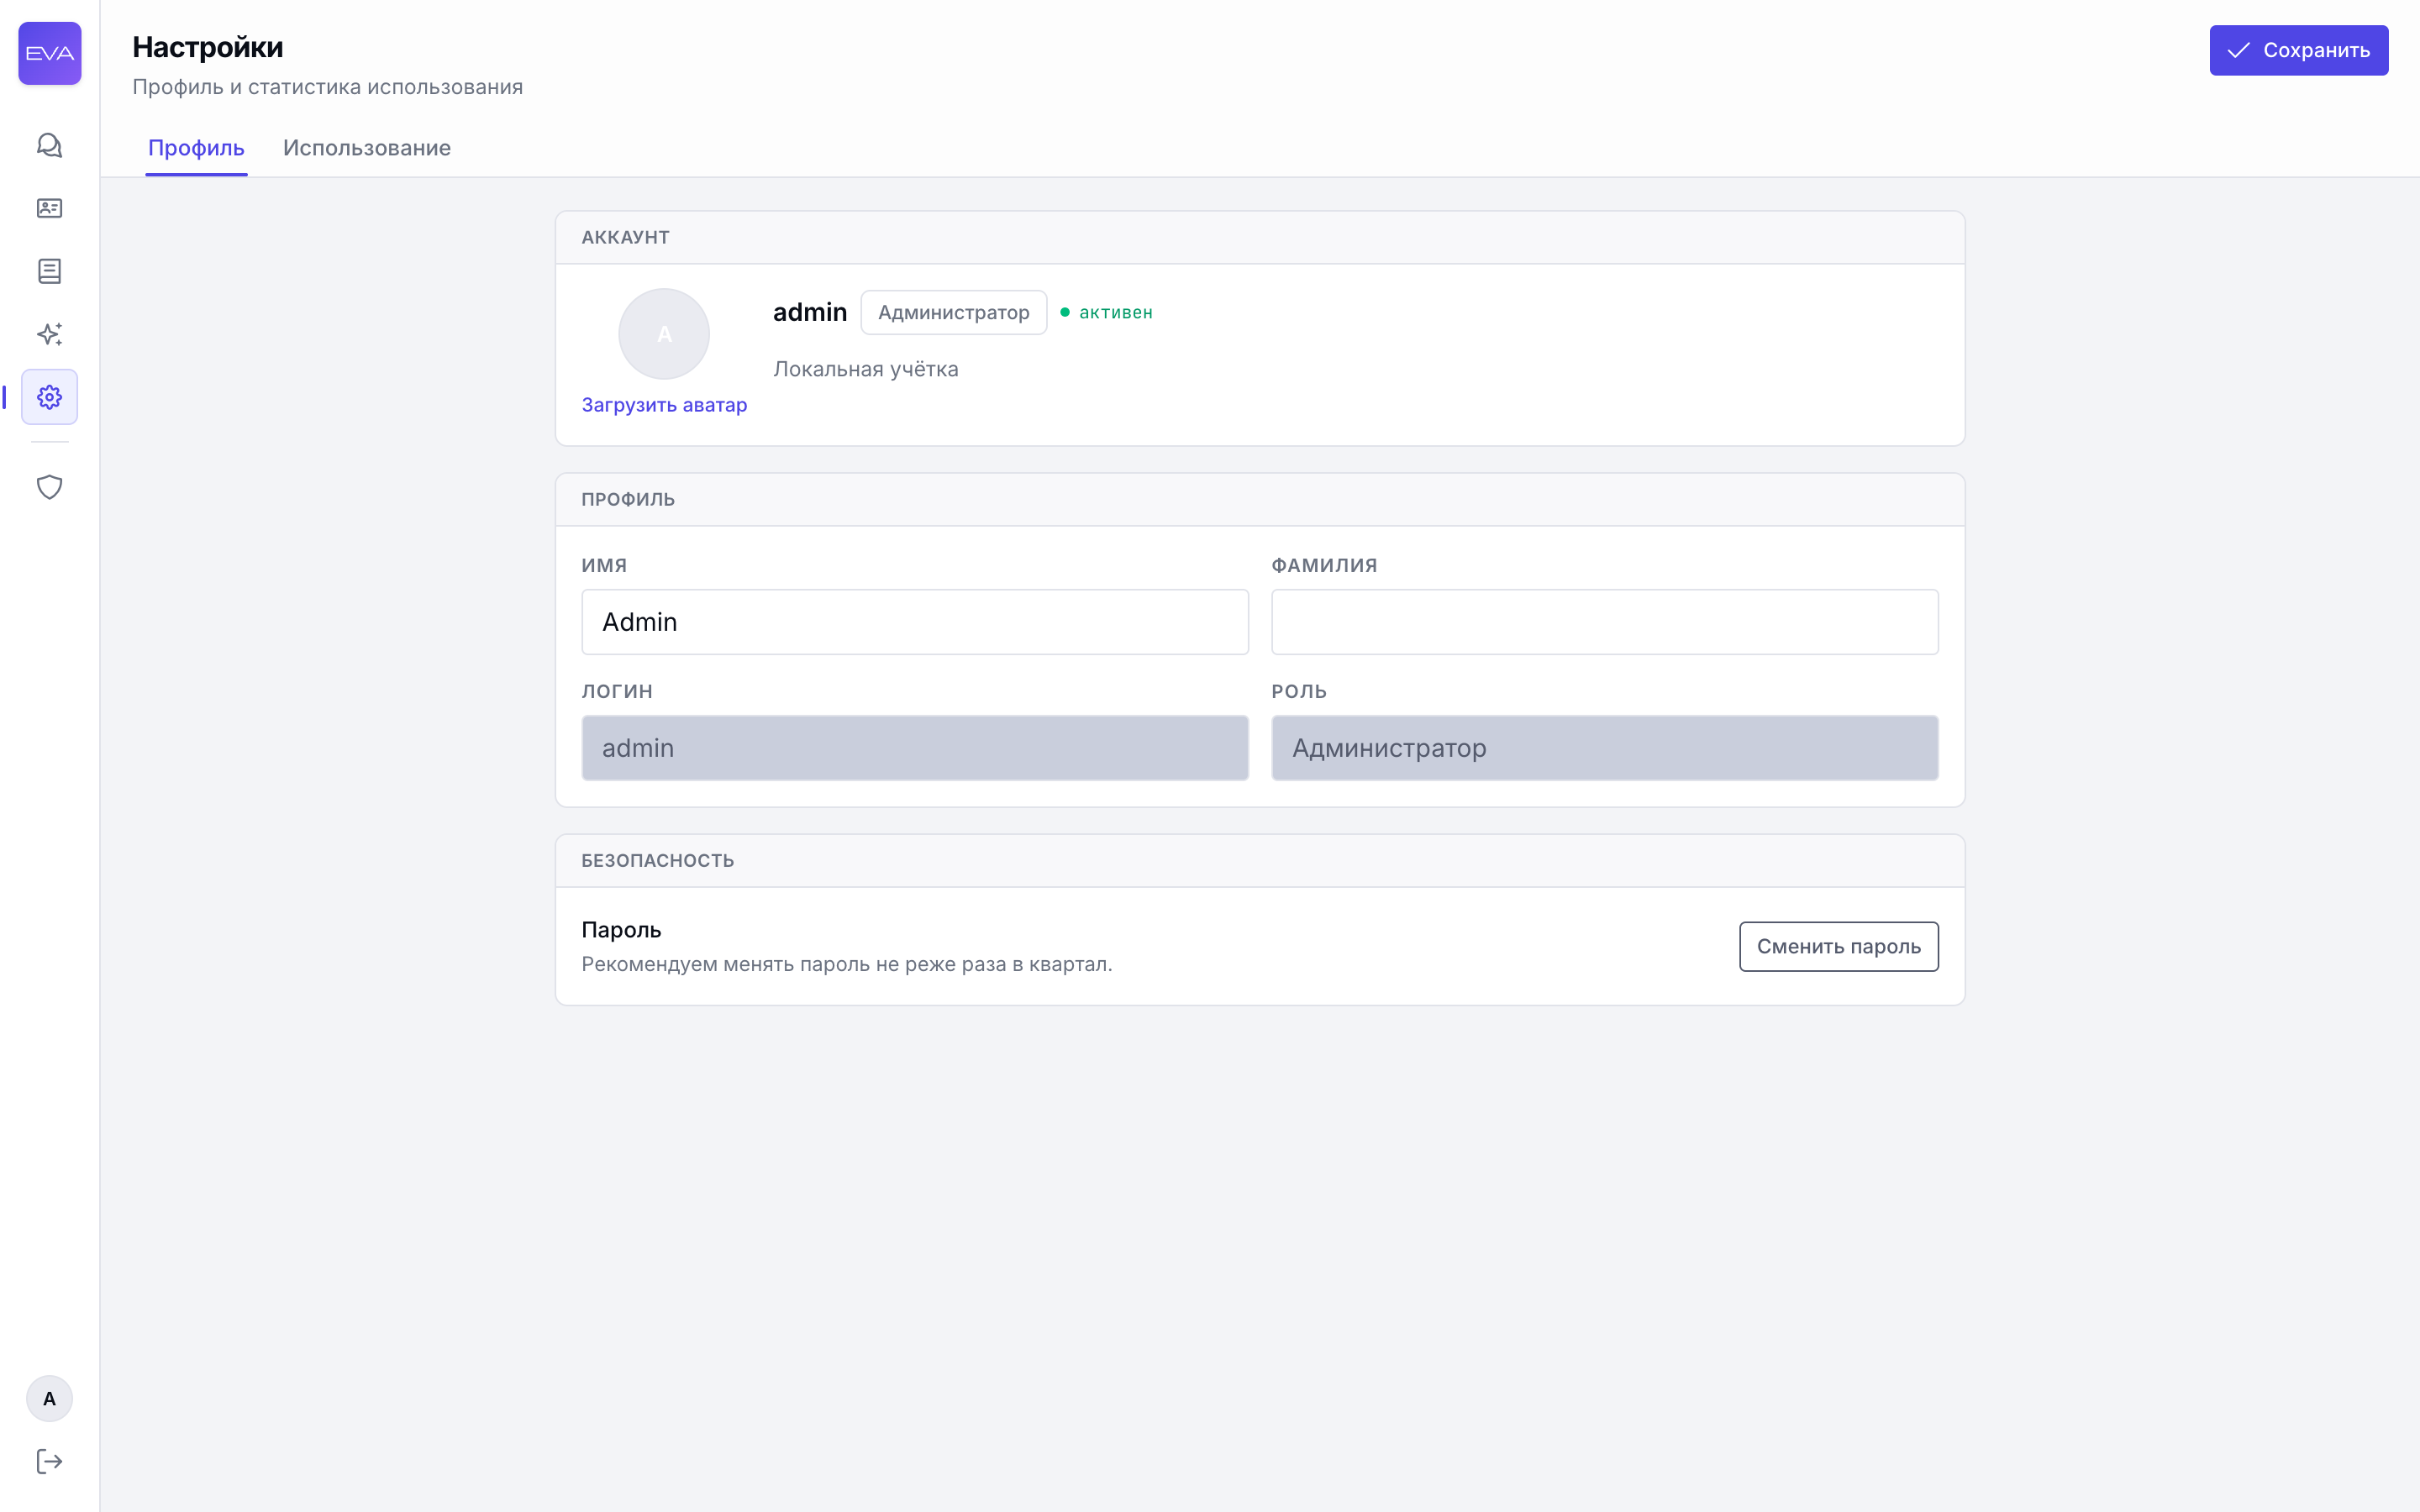Focus the Фамилия input field

1604,622
